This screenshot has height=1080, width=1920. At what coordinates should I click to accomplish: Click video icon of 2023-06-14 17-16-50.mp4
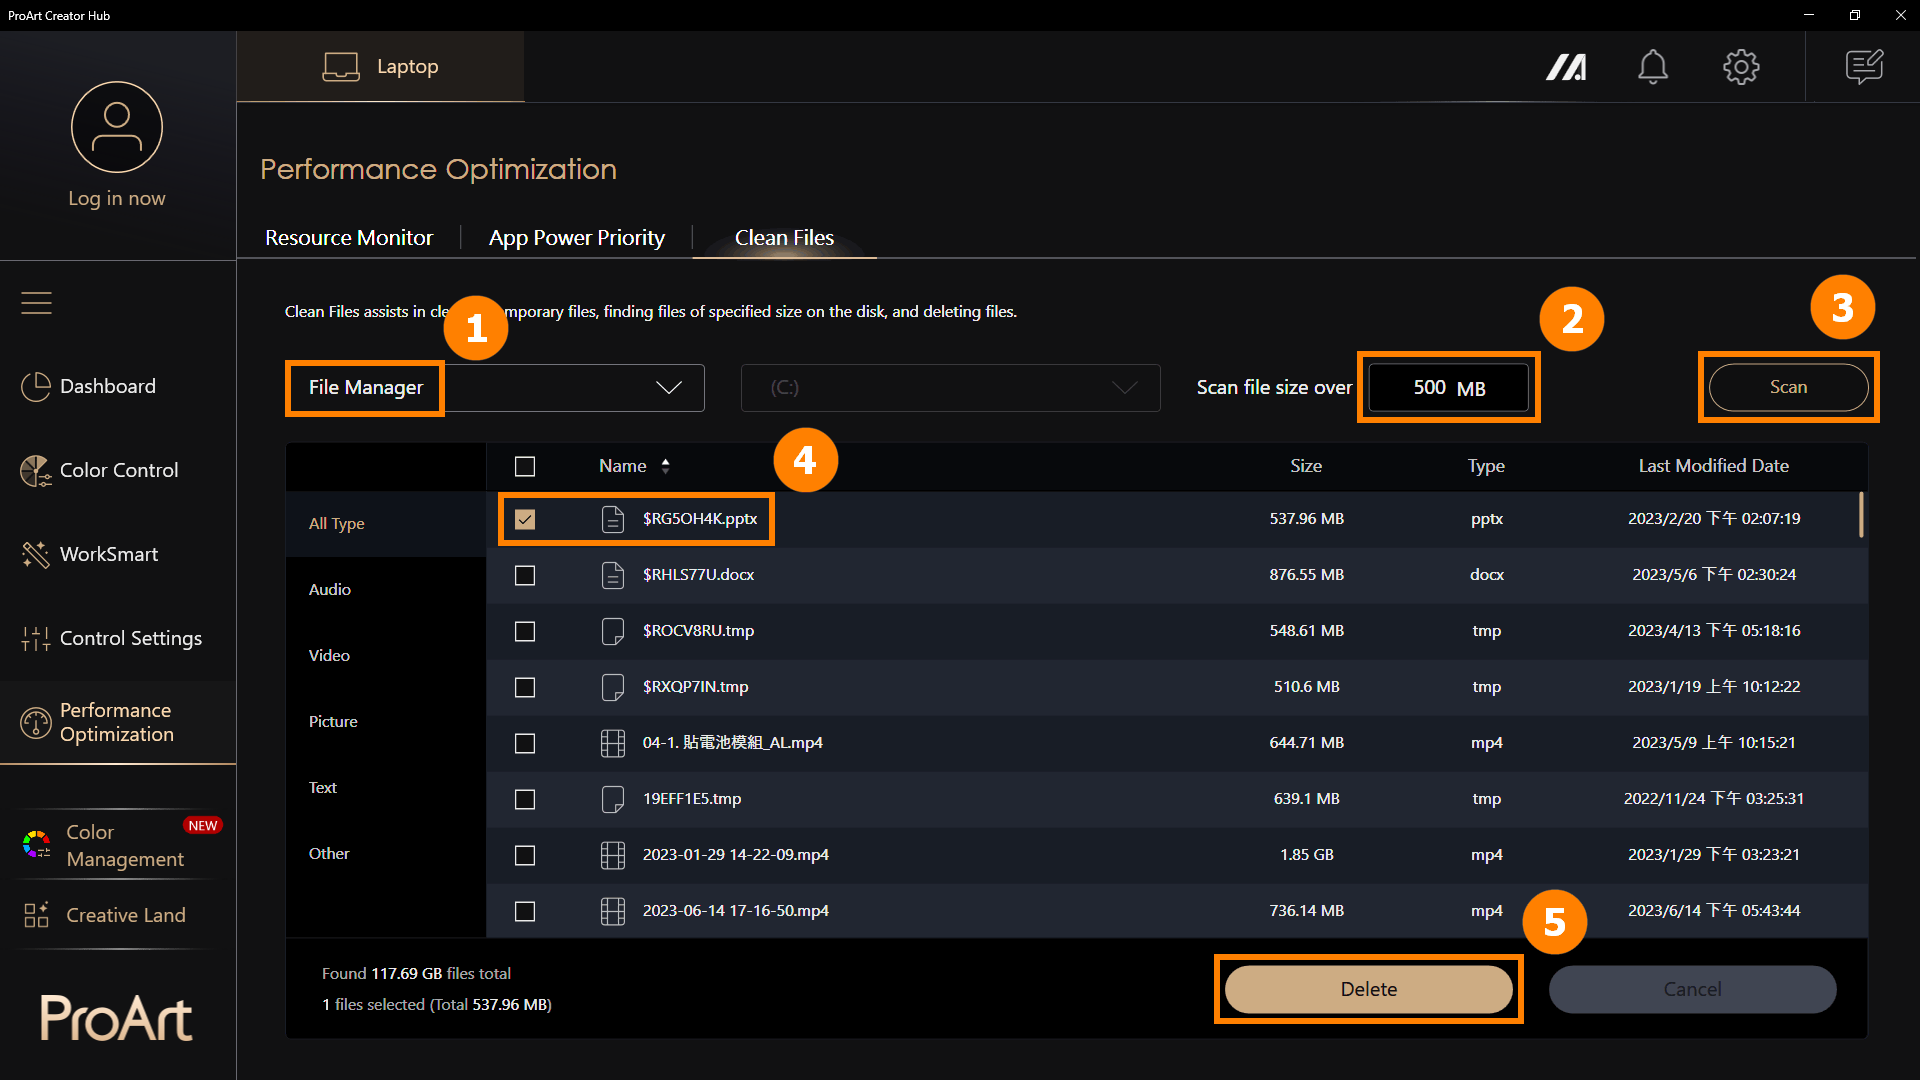point(613,911)
